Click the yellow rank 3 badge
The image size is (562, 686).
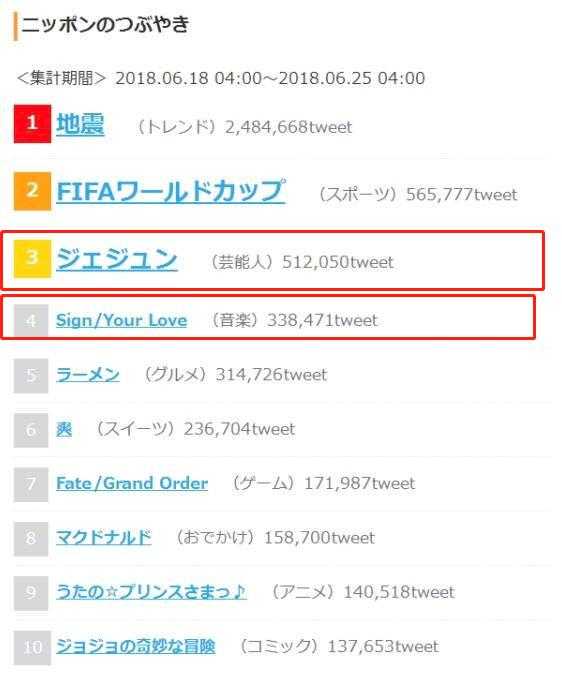(x=32, y=259)
